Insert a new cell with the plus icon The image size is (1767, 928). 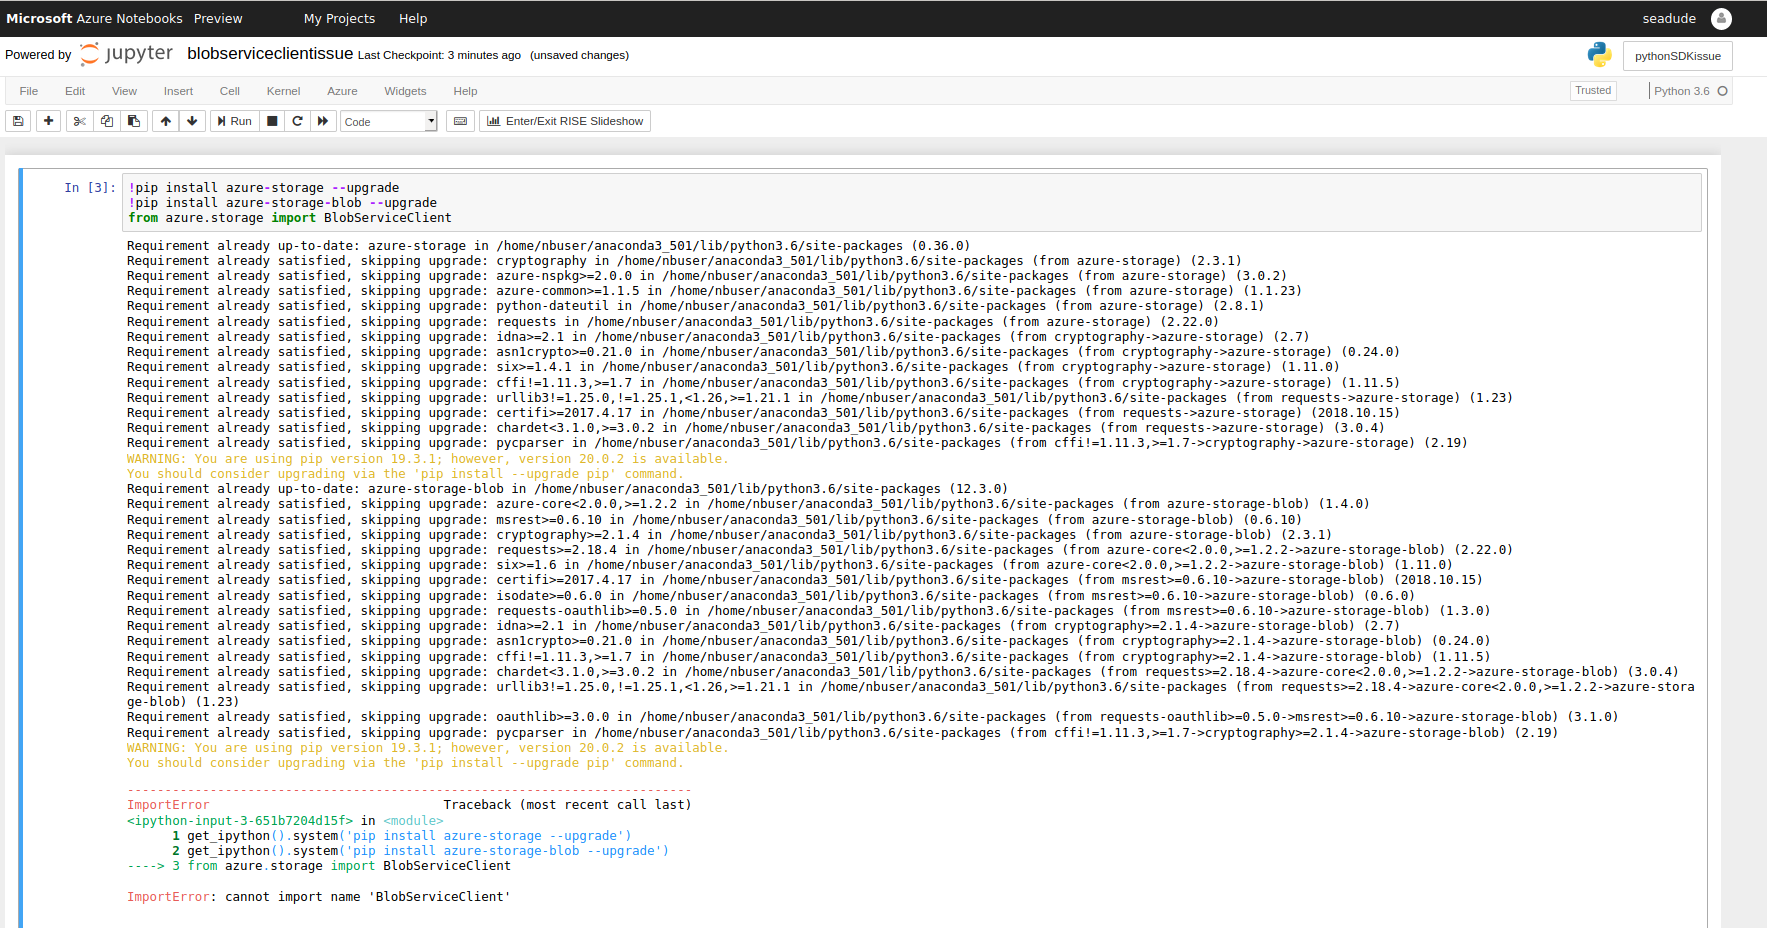click(x=48, y=121)
